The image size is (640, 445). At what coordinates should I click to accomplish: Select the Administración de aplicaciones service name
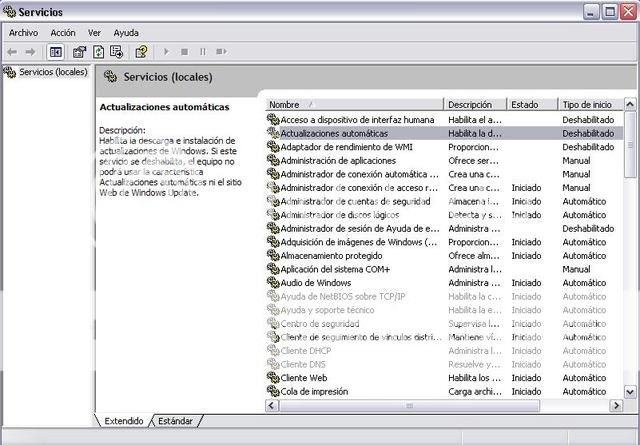click(338, 161)
